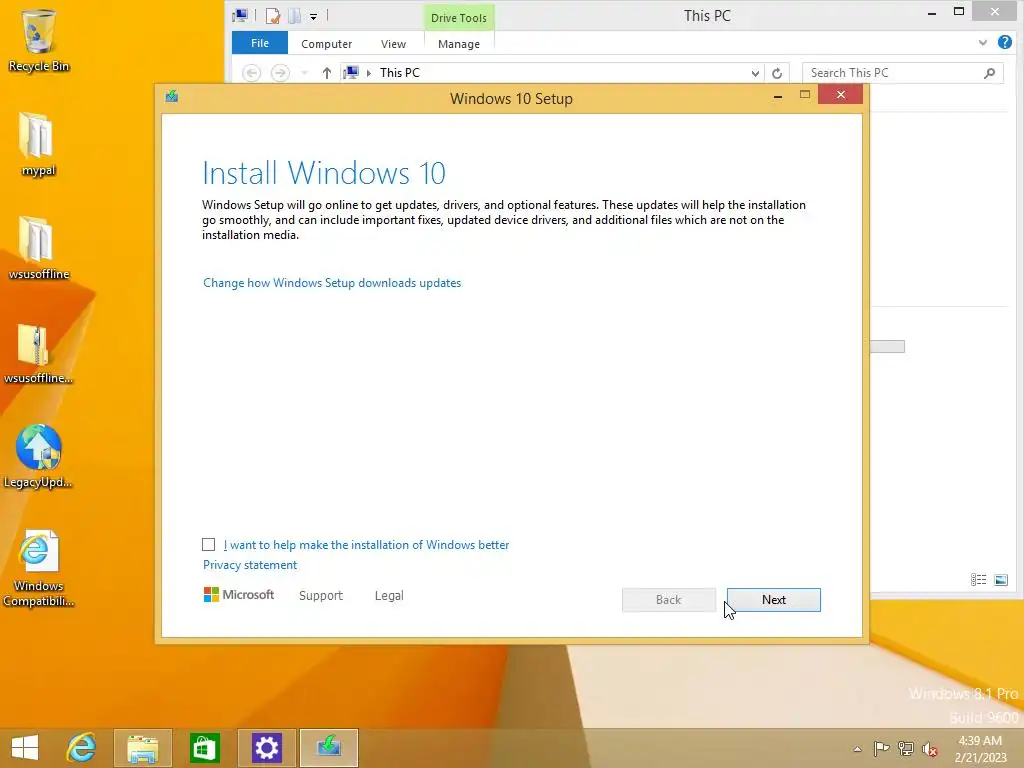Click the This PC help question icon
The height and width of the screenshot is (768, 1024).
coord(1004,42)
